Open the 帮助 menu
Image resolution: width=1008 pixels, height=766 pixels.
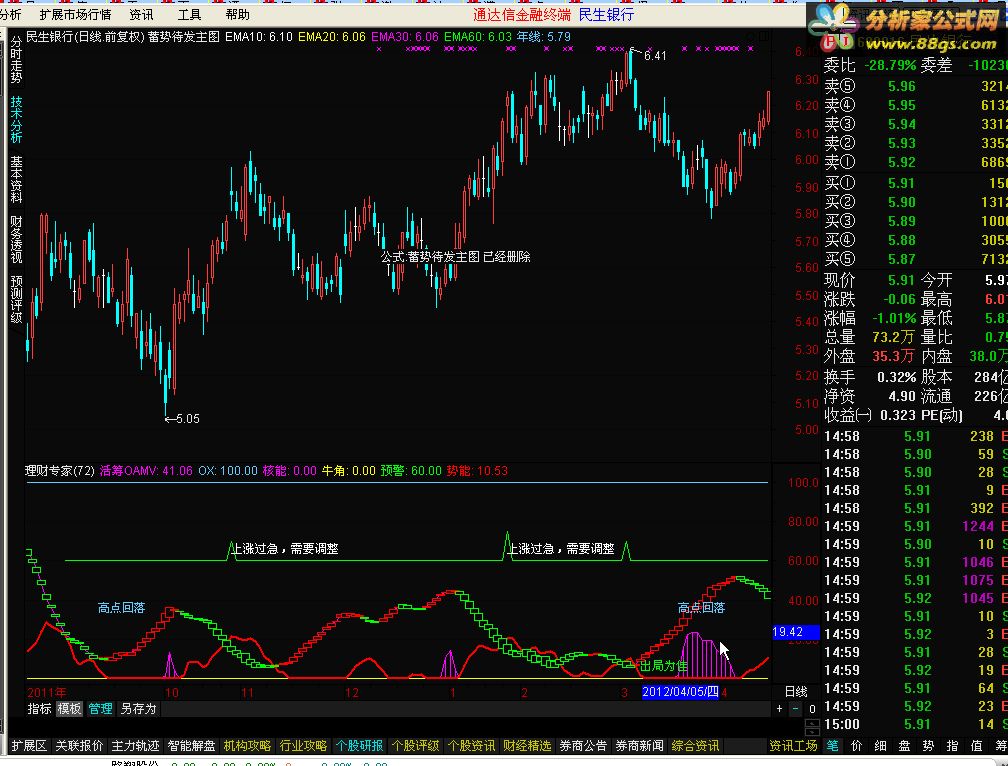(x=238, y=14)
